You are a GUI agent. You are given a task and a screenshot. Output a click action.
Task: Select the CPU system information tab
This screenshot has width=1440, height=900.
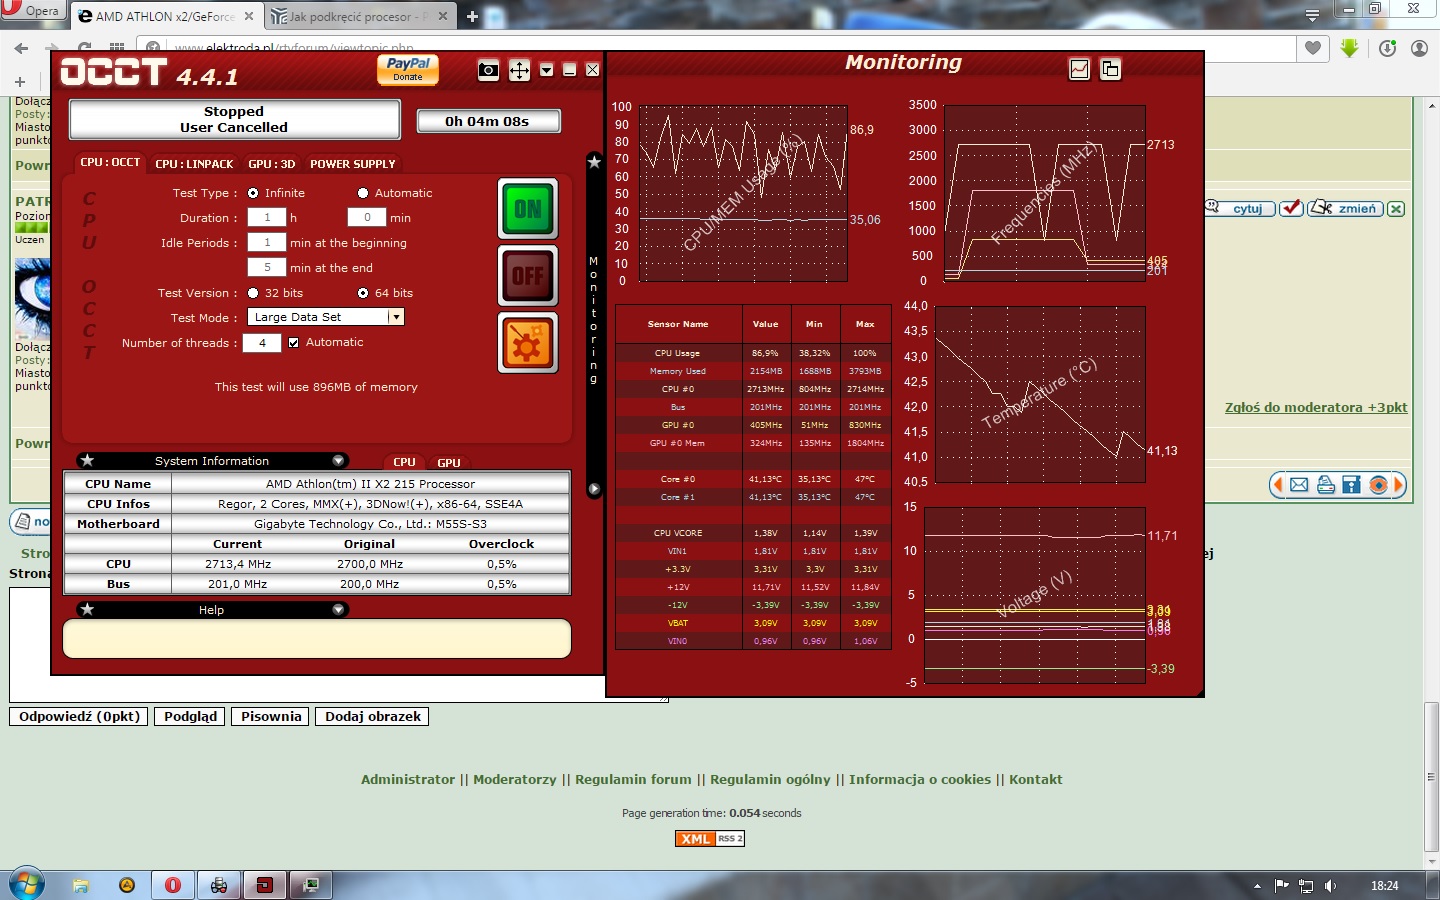(x=404, y=462)
